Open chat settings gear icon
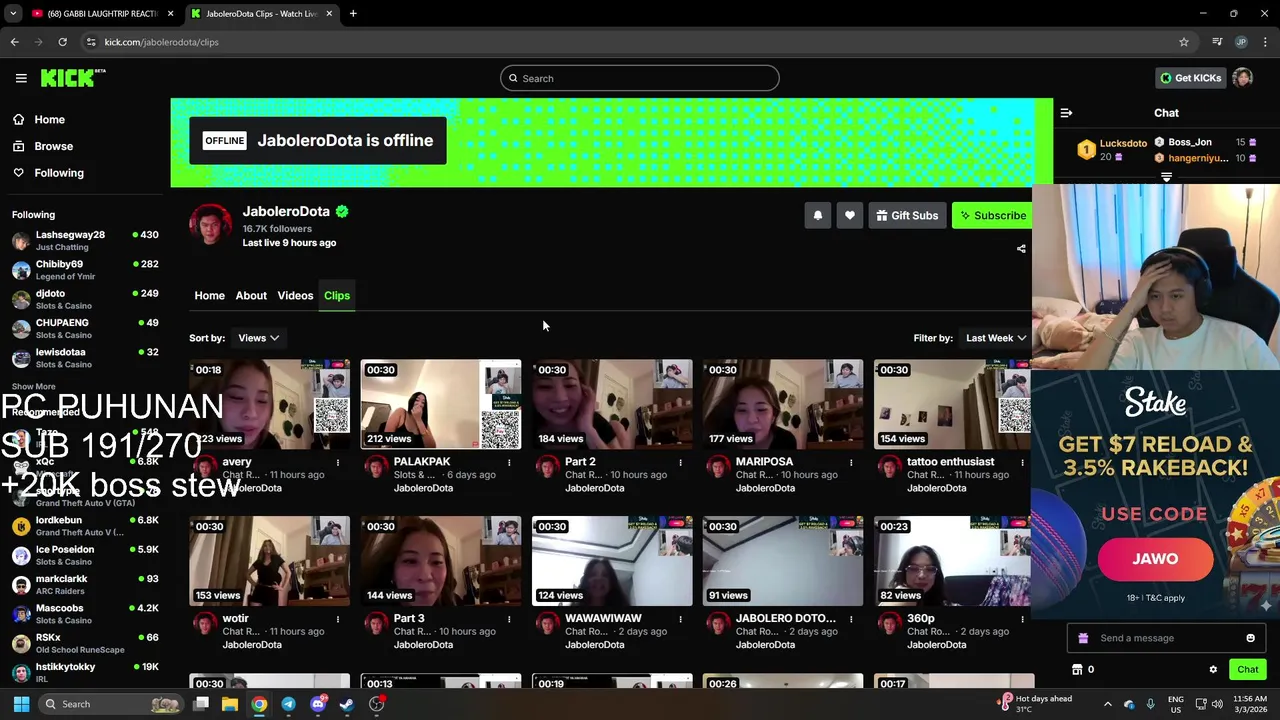 click(1213, 670)
